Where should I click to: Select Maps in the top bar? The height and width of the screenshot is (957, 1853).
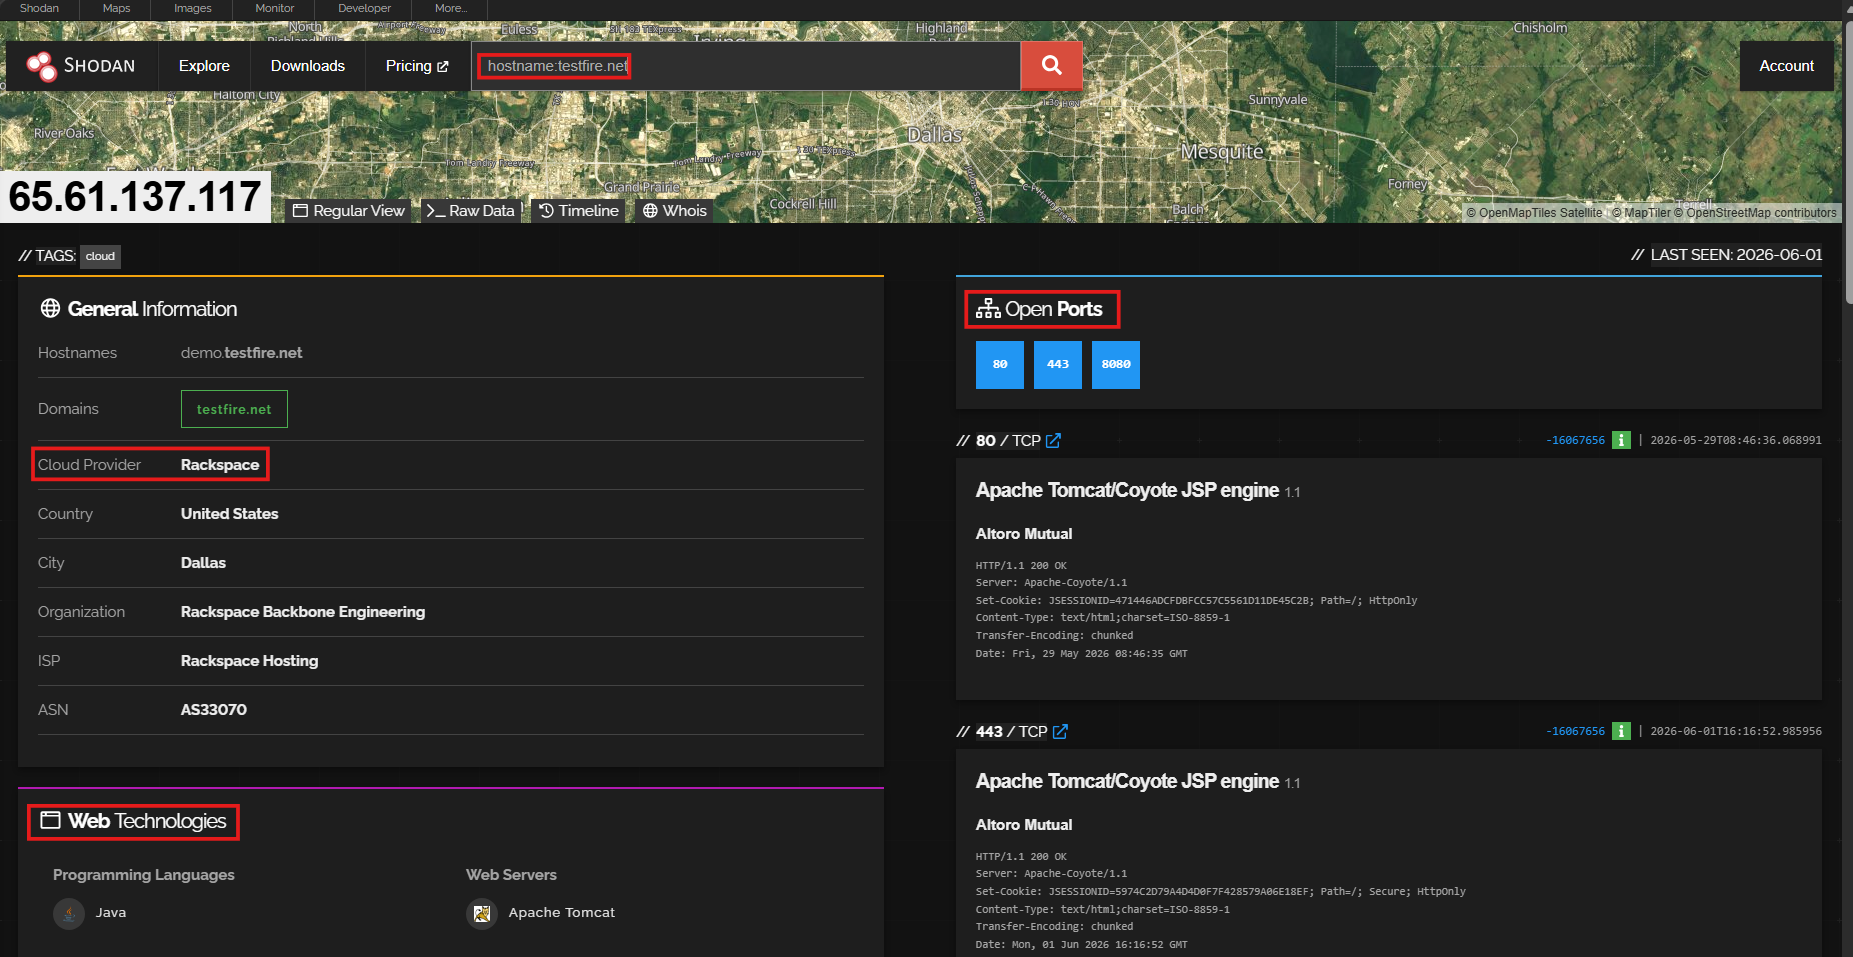tap(117, 8)
